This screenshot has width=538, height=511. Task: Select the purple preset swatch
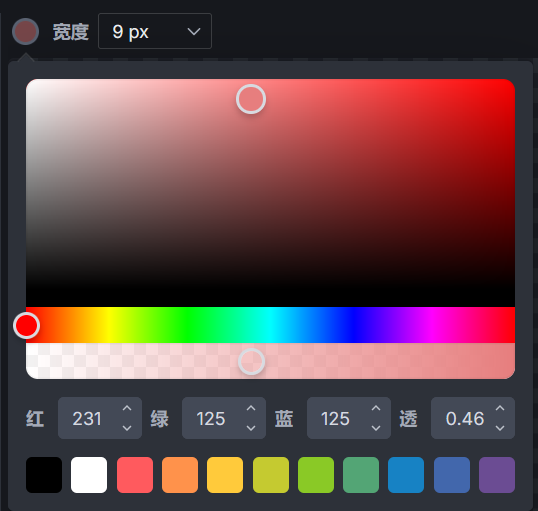click(497, 475)
